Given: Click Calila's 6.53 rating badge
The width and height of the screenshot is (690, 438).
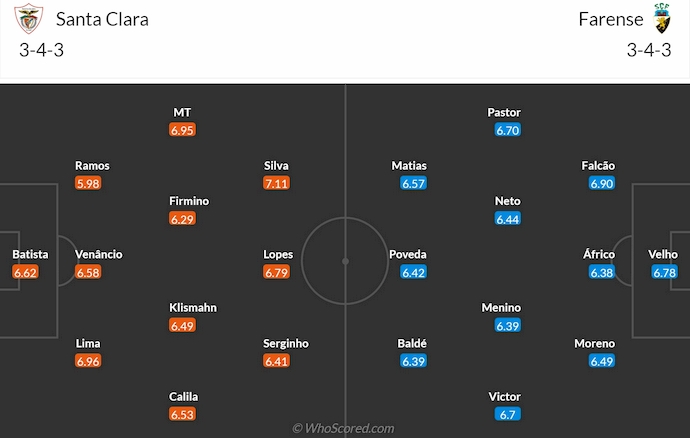Looking at the screenshot, I should [x=182, y=414].
